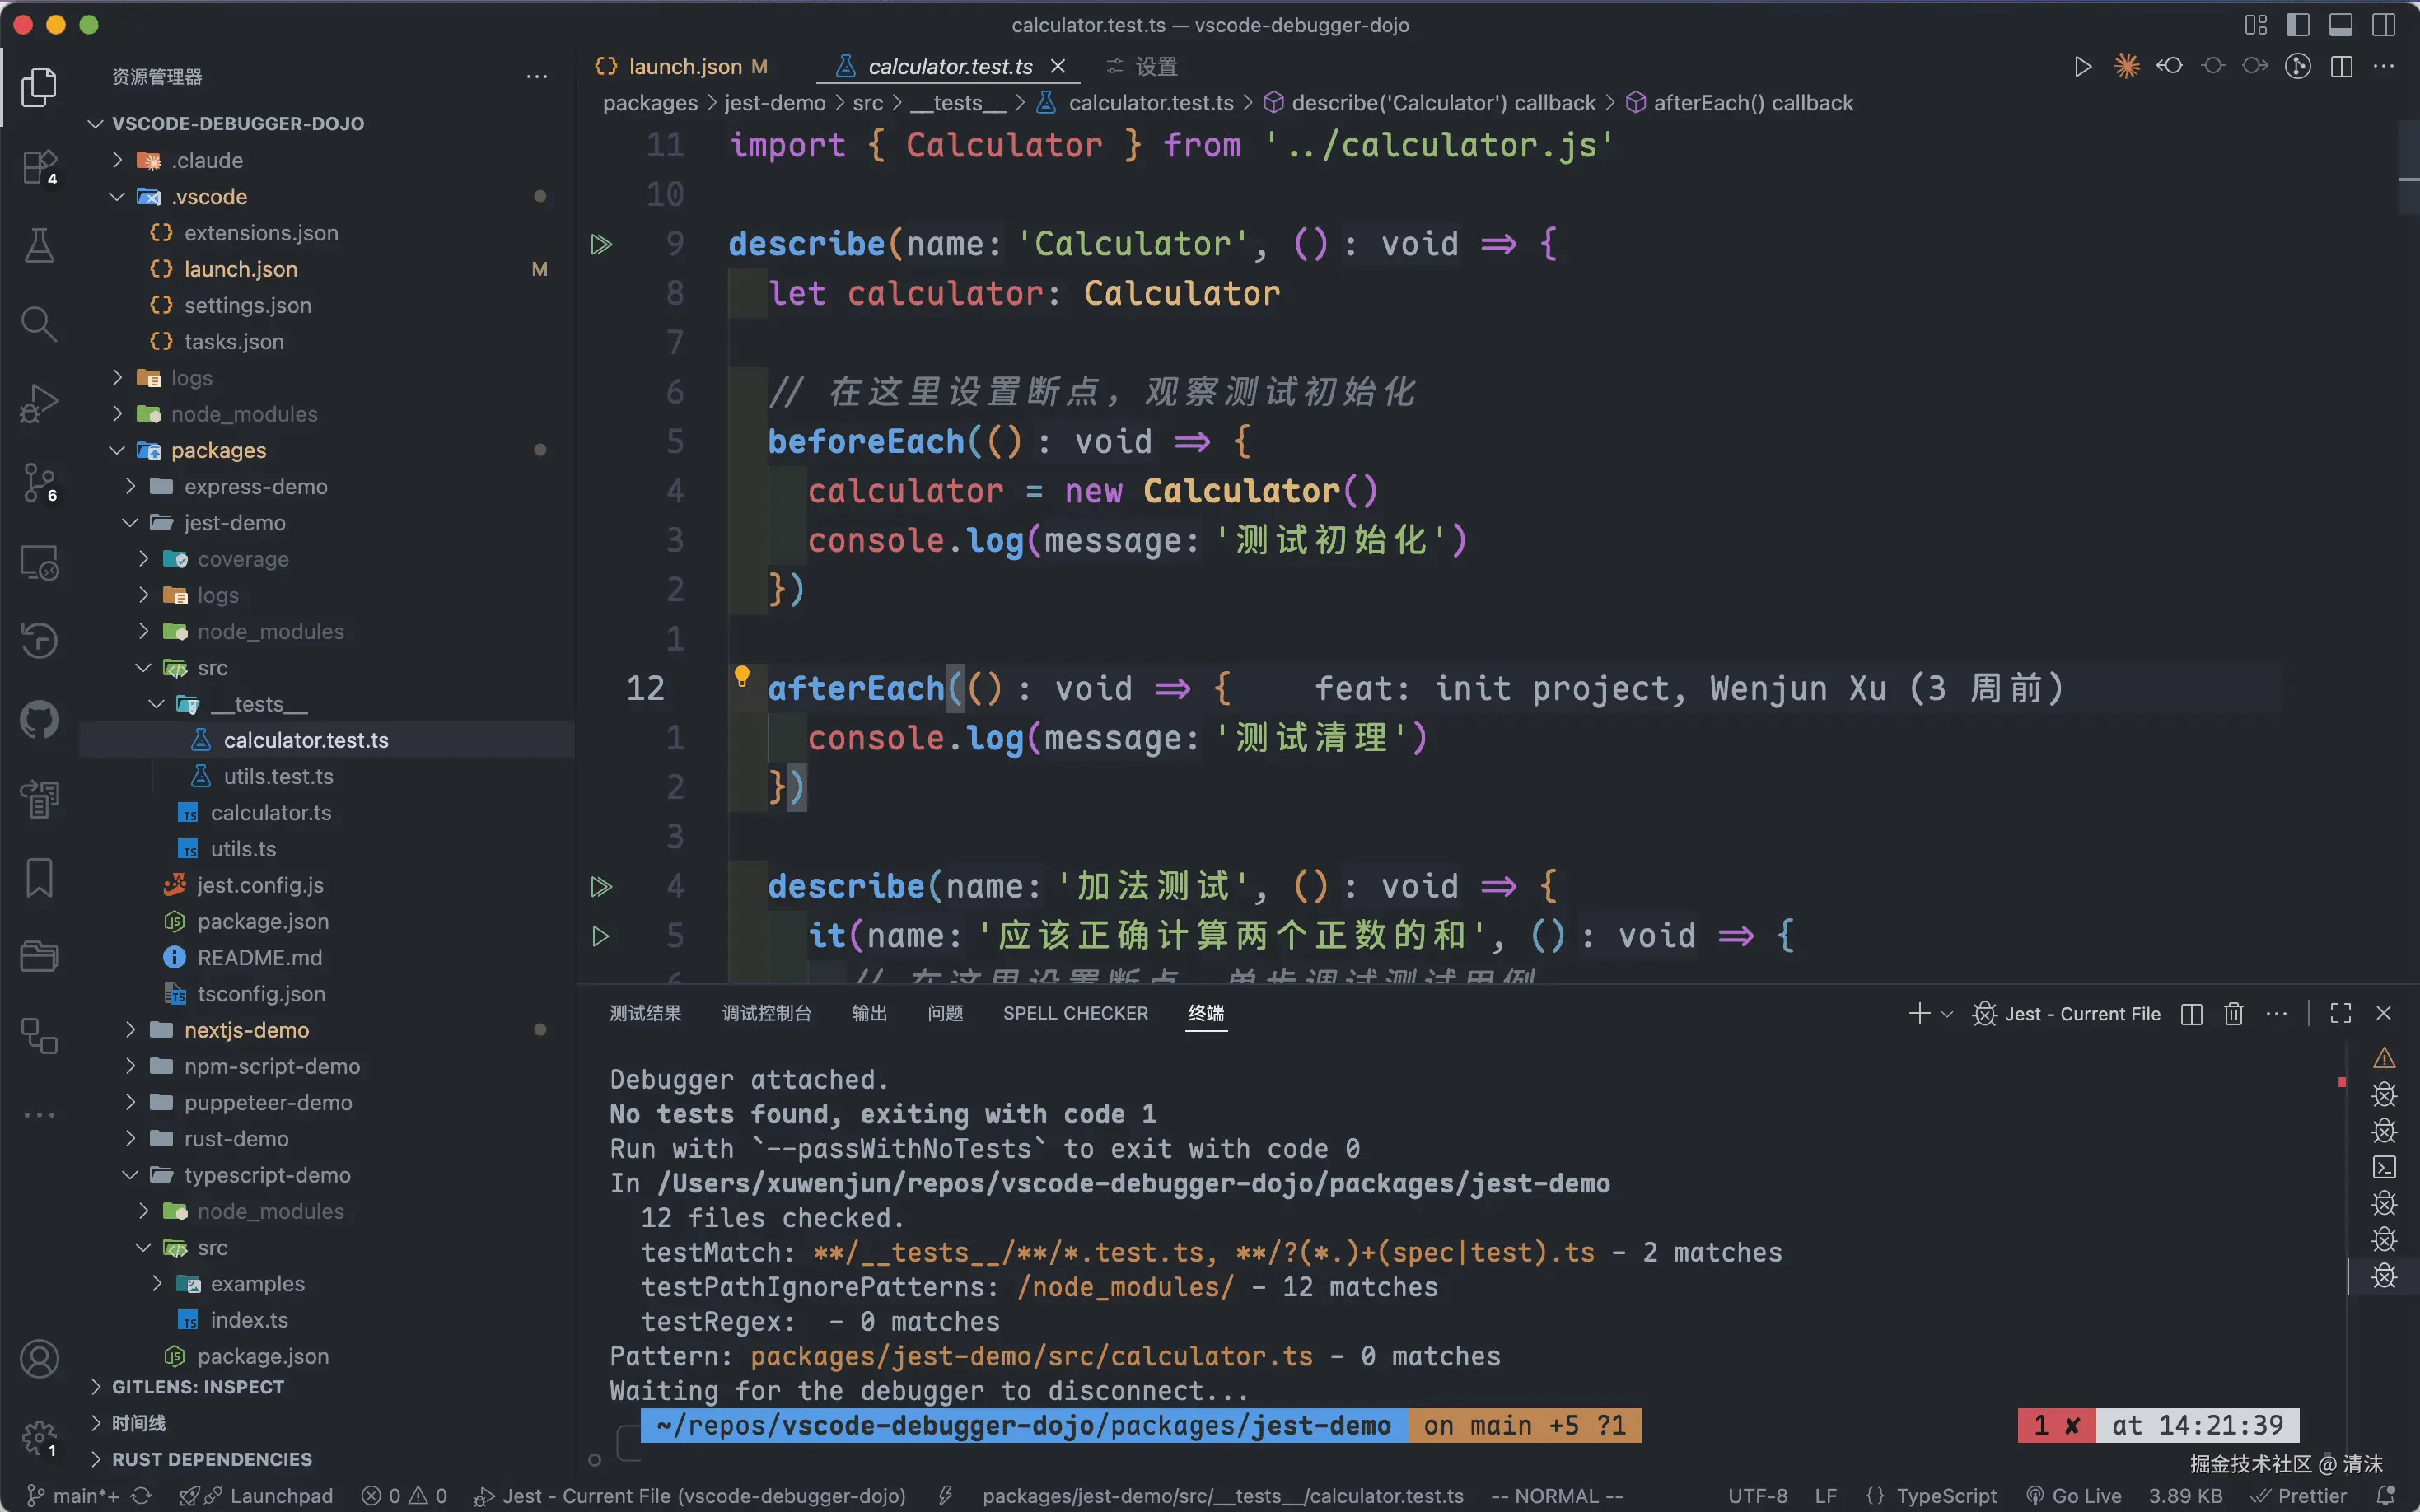Kill terminal with the trash icon
This screenshot has width=2420, height=1512.
pos(2233,1014)
